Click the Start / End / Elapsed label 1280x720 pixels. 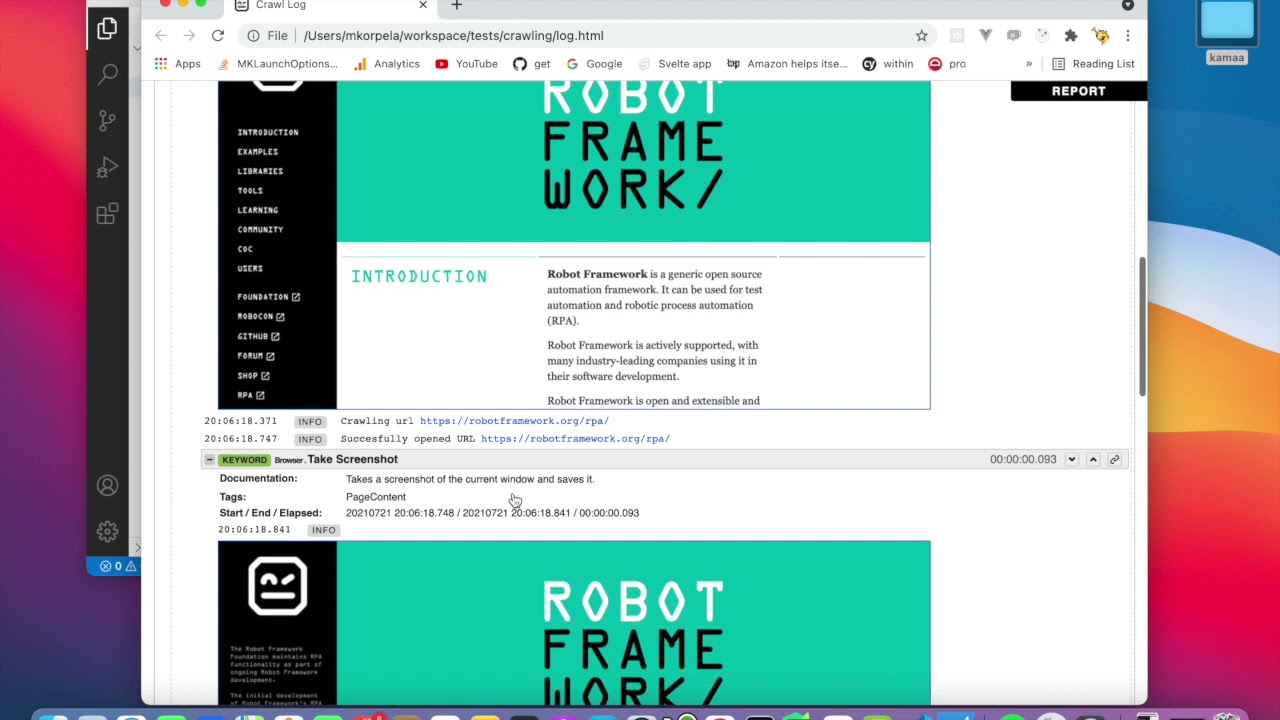click(x=270, y=513)
